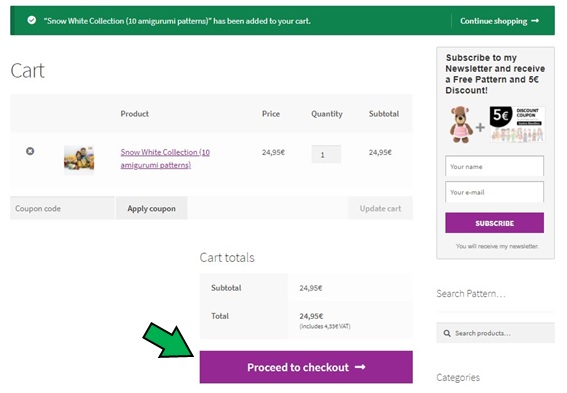
Task: Focus the Search products box
Action: [495, 333]
